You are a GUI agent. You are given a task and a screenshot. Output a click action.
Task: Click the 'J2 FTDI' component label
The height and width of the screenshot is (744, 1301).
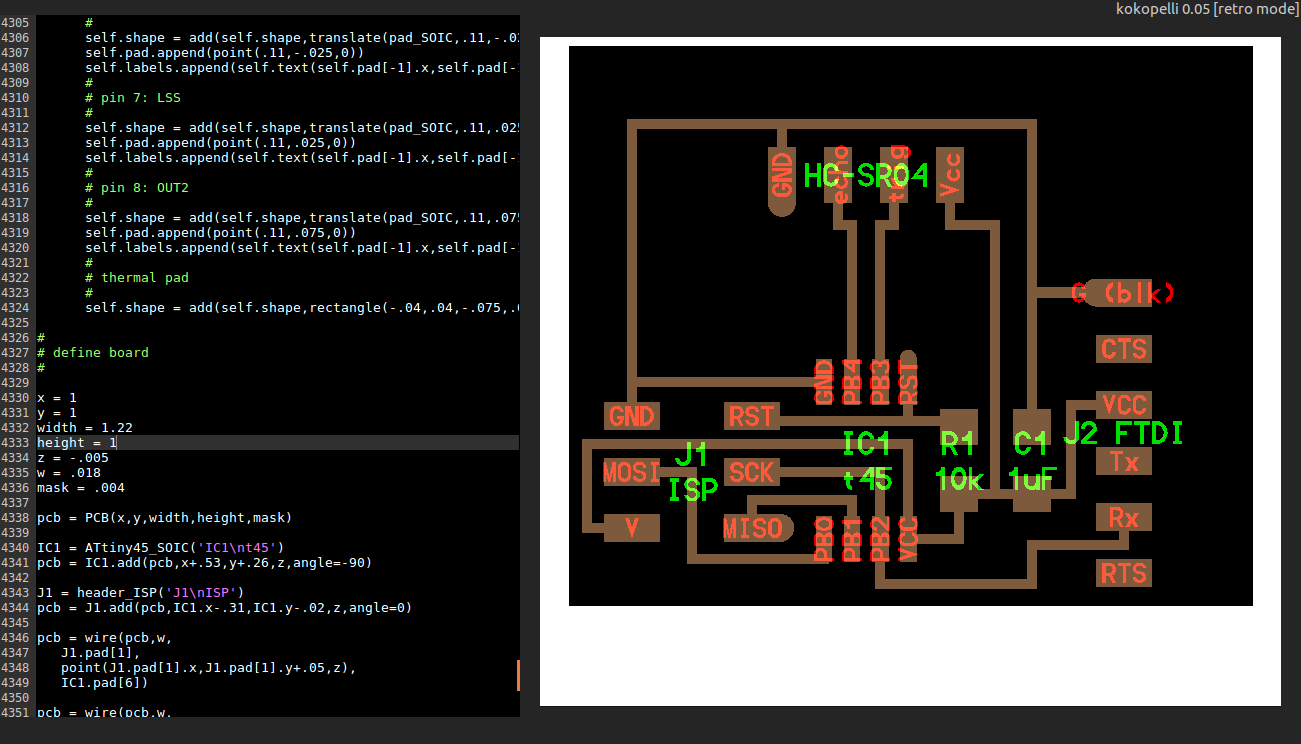coord(1123,433)
